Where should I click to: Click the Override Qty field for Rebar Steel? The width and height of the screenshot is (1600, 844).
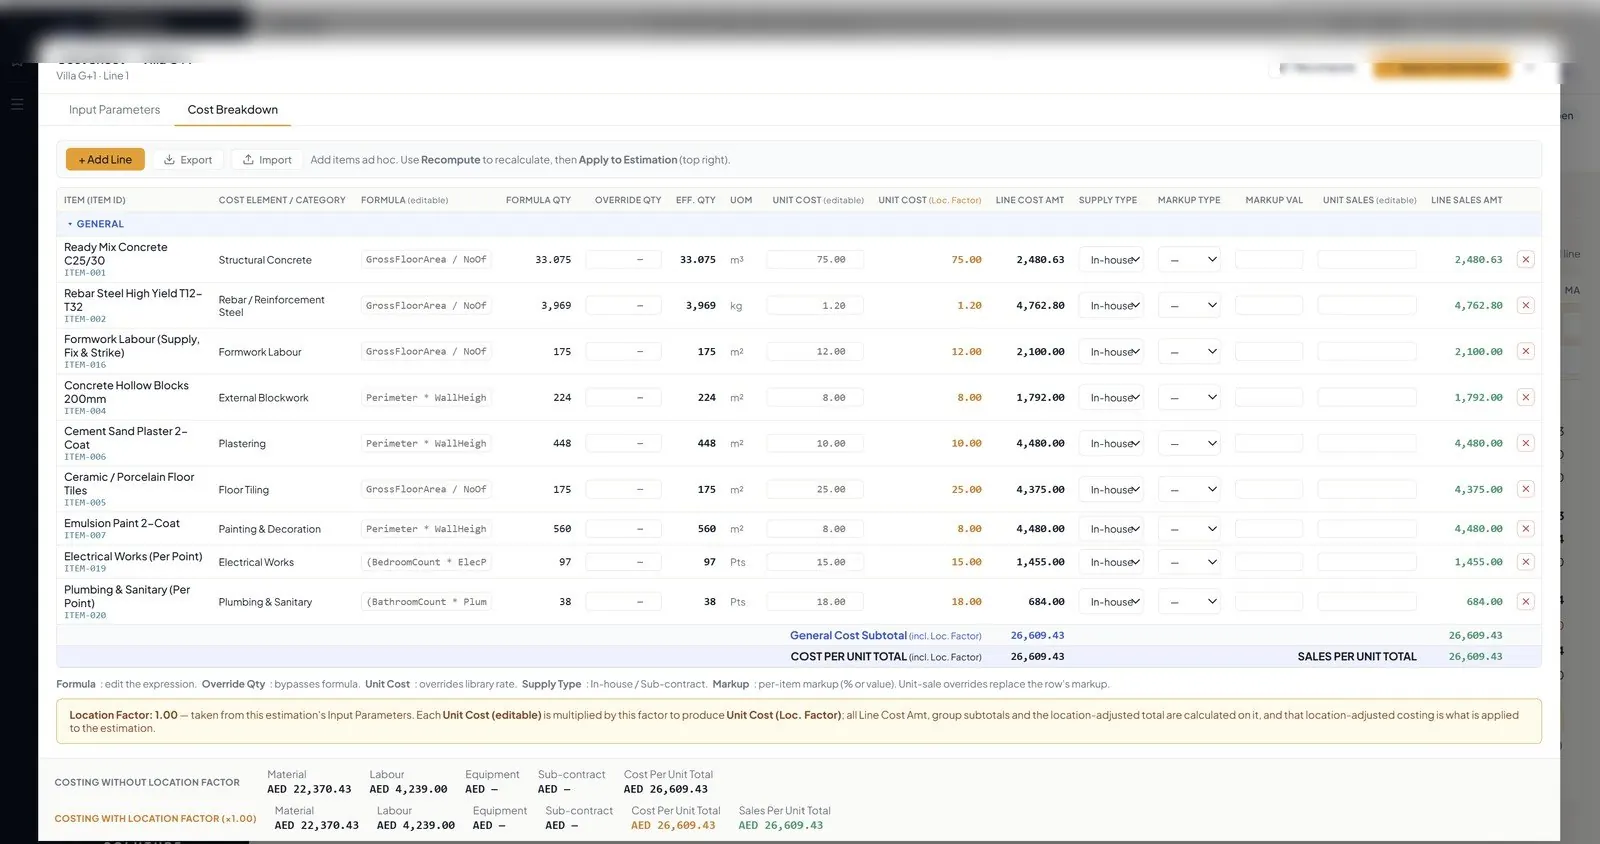point(623,305)
